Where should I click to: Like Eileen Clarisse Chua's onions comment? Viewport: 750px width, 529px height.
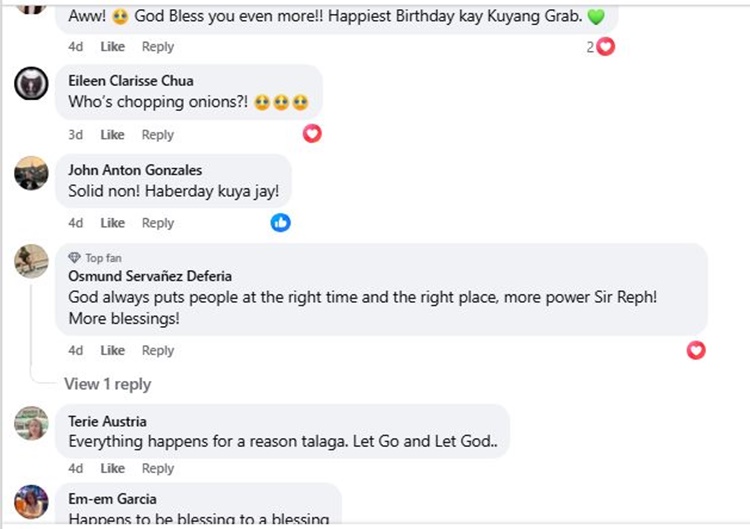pos(113,135)
